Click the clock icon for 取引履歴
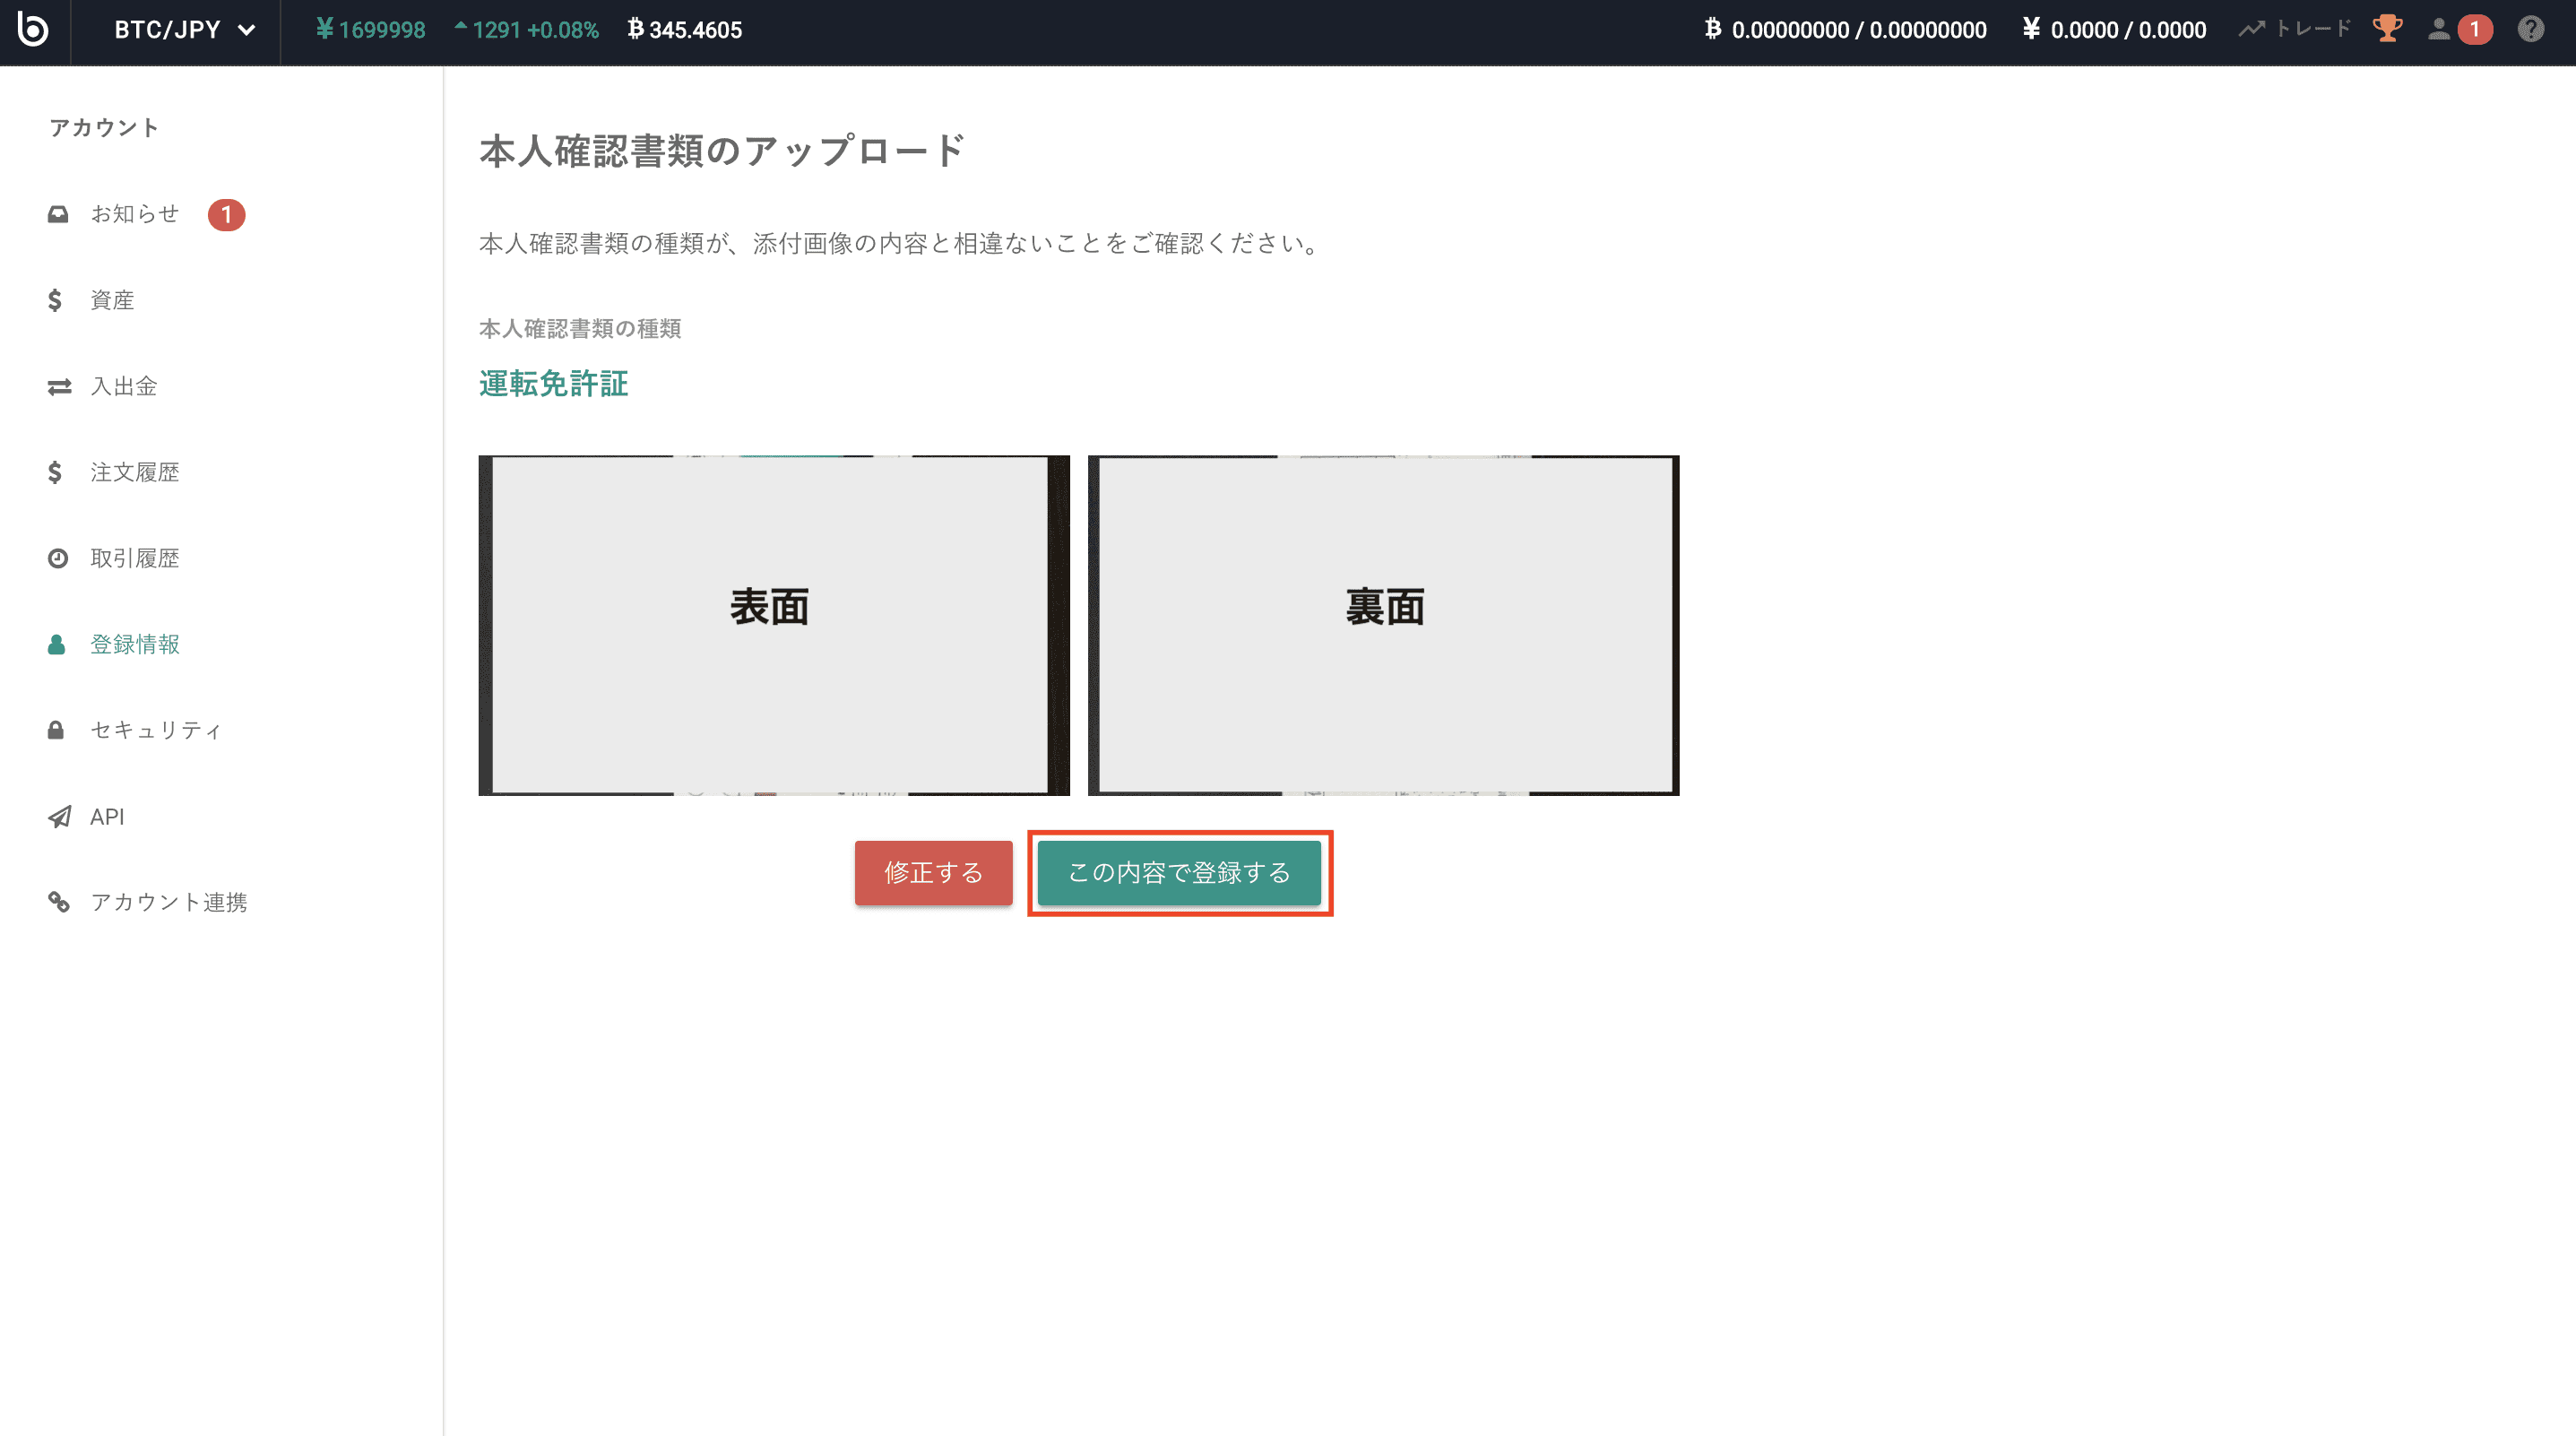2576x1436 pixels. pyautogui.click(x=58, y=558)
